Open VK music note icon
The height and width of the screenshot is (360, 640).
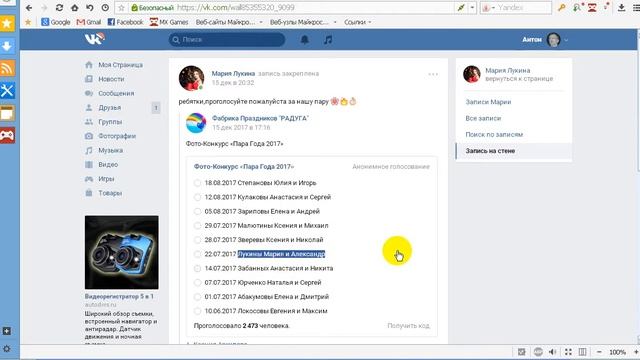[328, 40]
